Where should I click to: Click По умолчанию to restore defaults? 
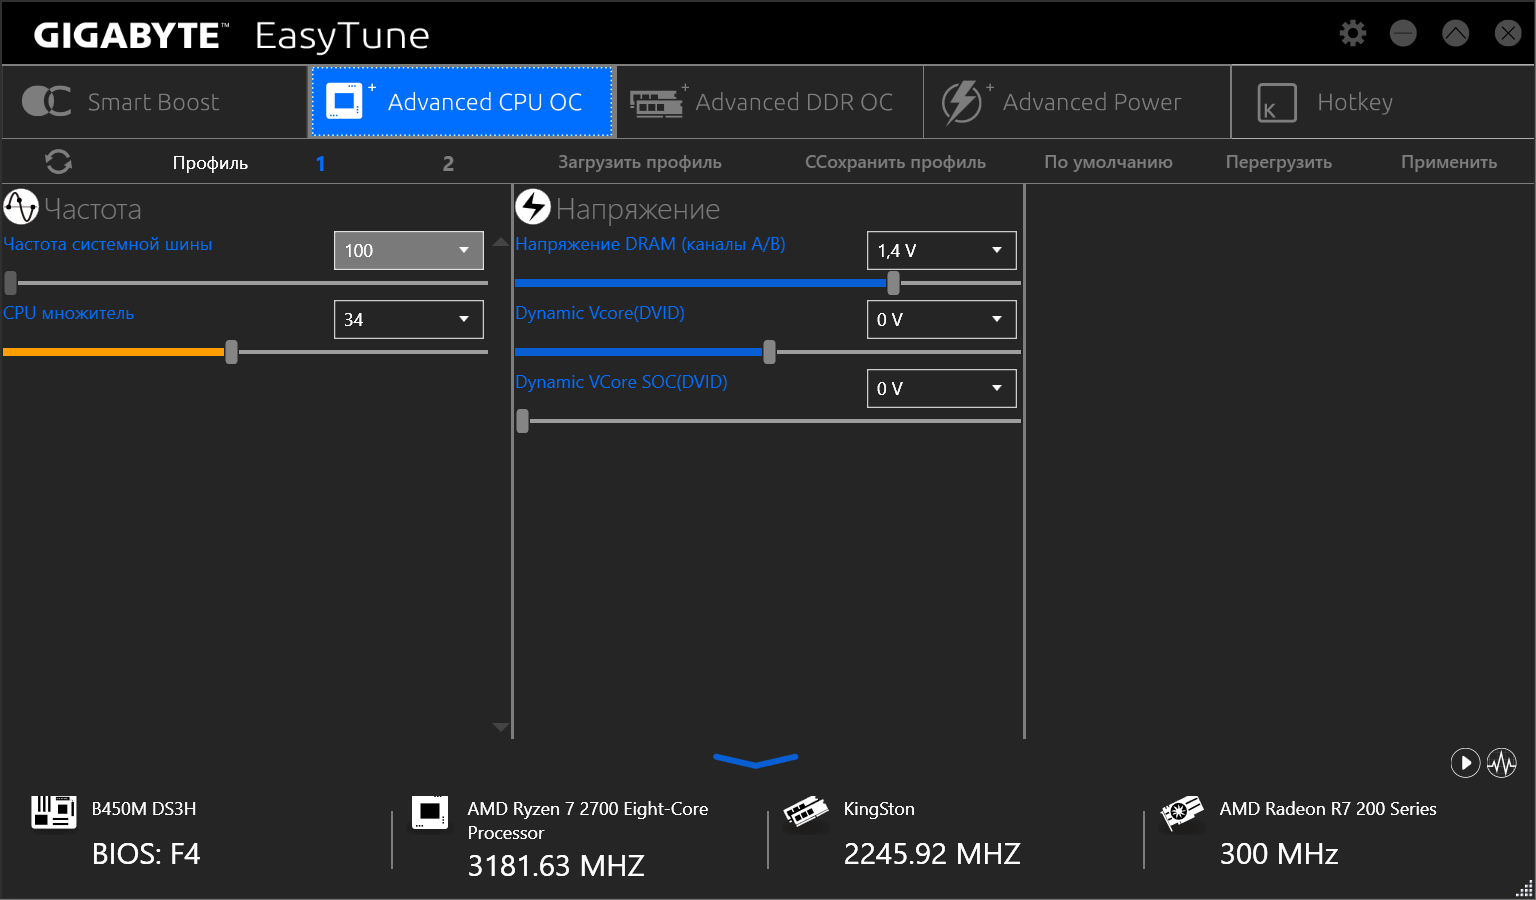click(x=1108, y=162)
